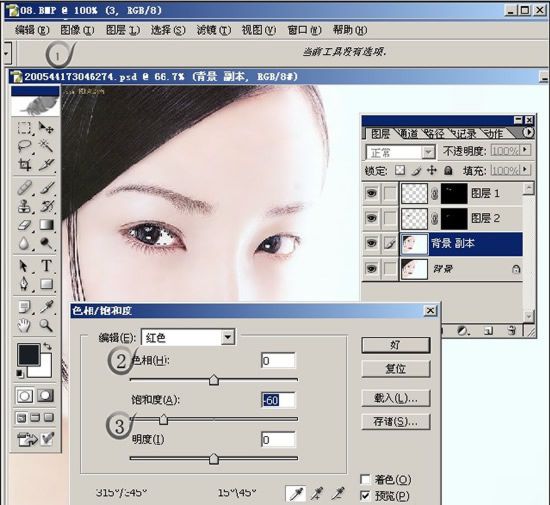This screenshot has width=550, height=505.
Task: Select the Move tool
Action: coord(46,128)
